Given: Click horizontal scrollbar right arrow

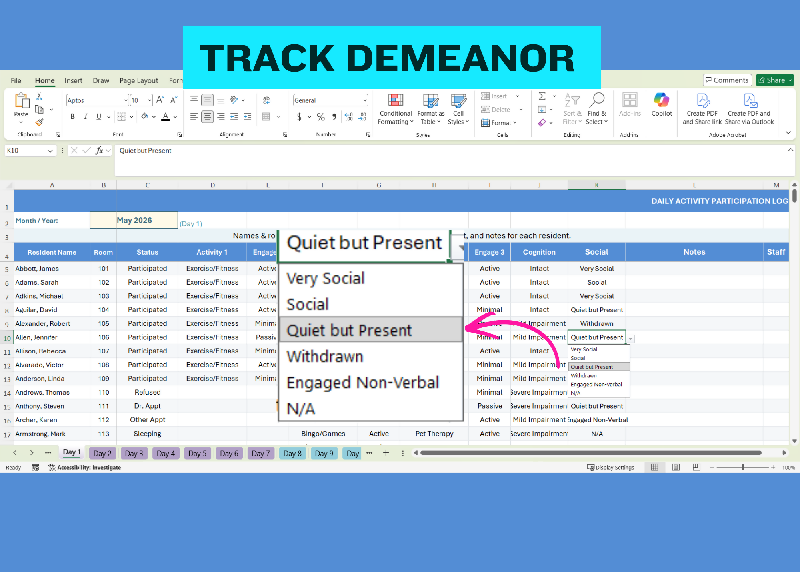Looking at the screenshot, I should pos(784,453).
